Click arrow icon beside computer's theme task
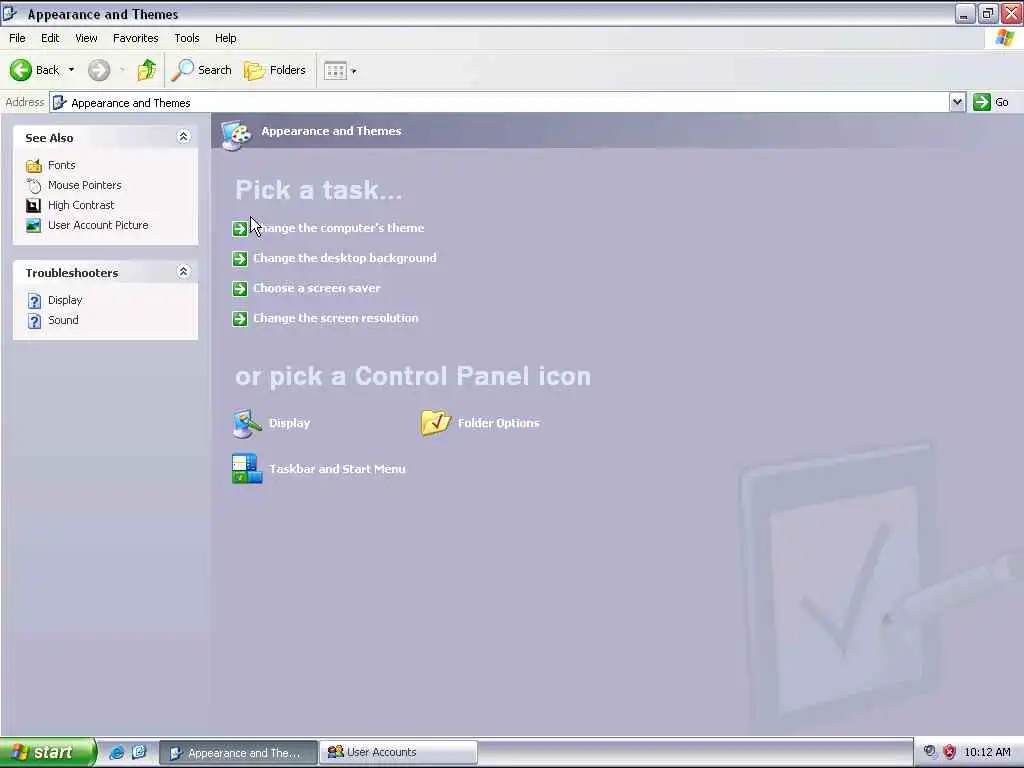Viewport: 1024px width, 768px height. coord(240,229)
